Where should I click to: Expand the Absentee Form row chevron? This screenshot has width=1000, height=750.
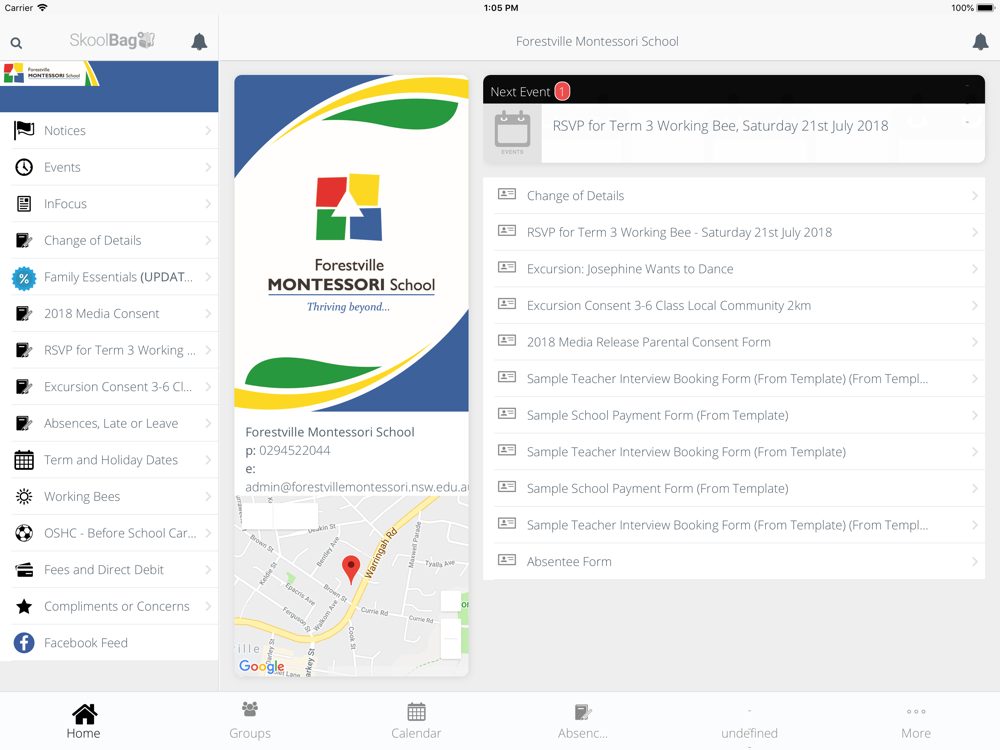point(974,562)
